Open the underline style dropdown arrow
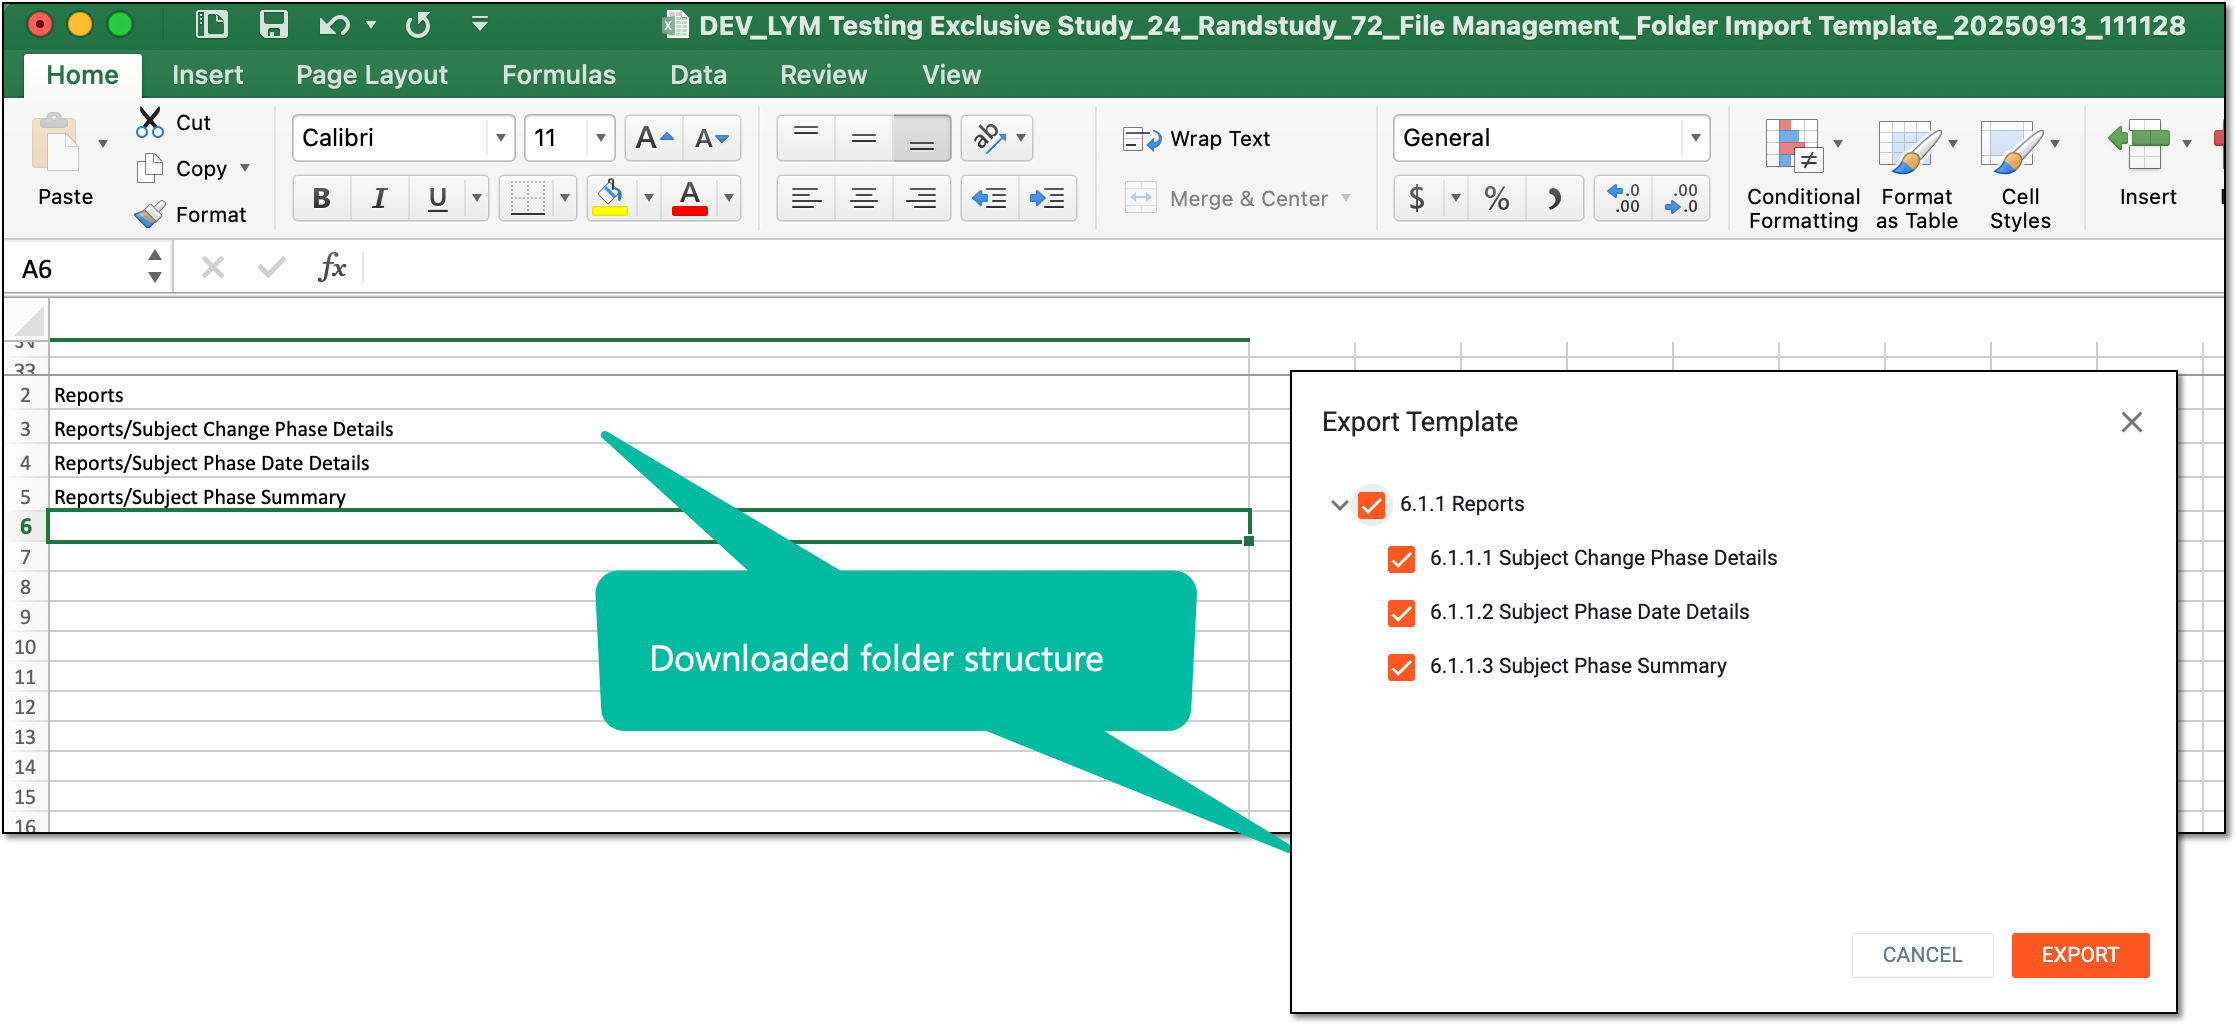The height and width of the screenshot is (1024, 2236). point(477,198)
